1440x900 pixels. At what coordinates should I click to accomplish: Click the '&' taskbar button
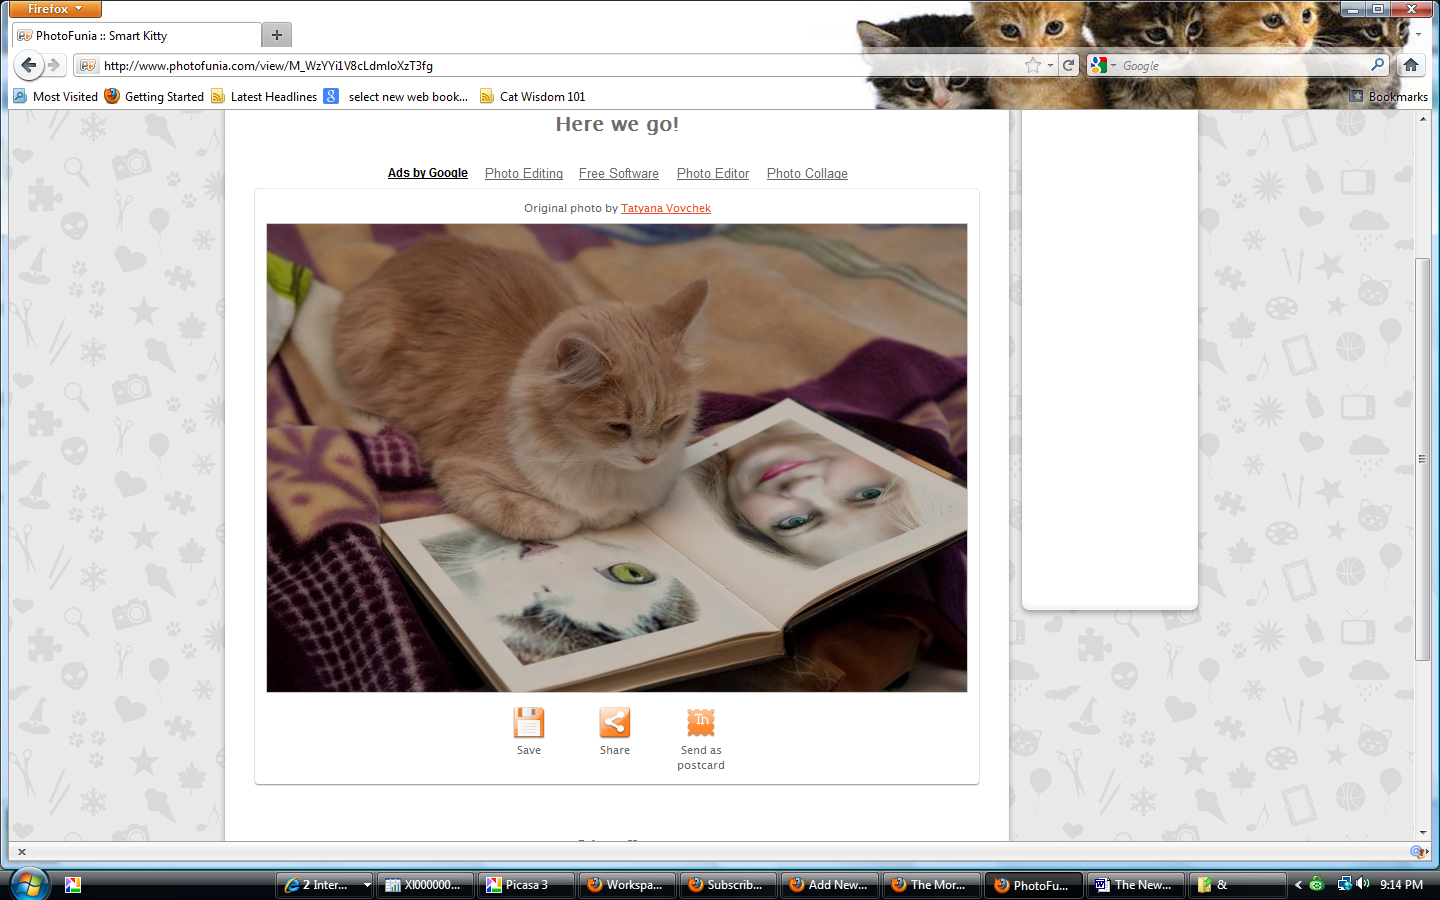[x=1238, y=885]
